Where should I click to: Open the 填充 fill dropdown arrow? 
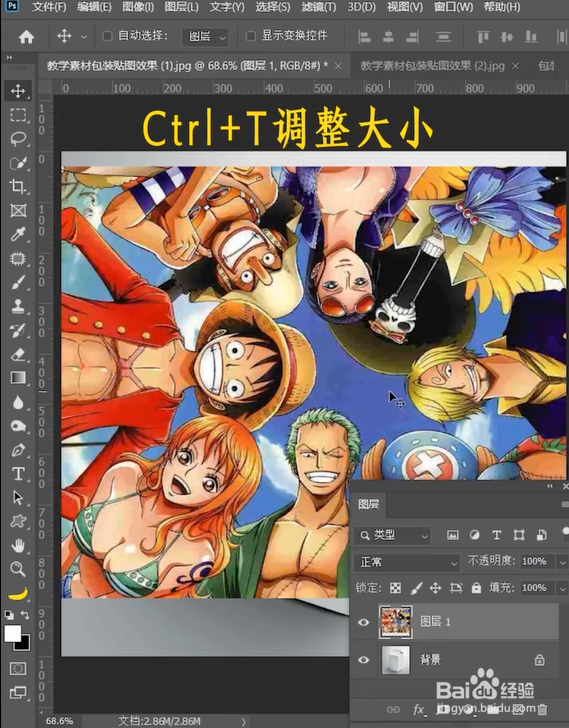563,588
